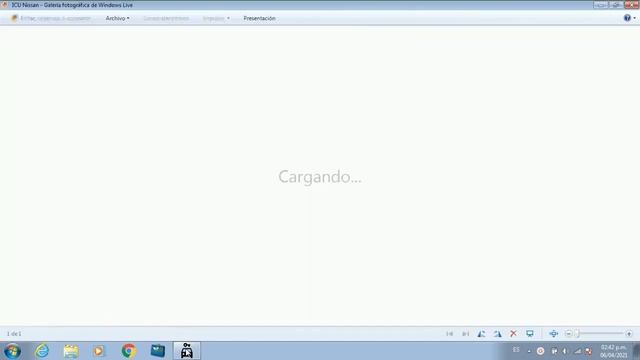Open the help question-mark menu

point(629,18)
